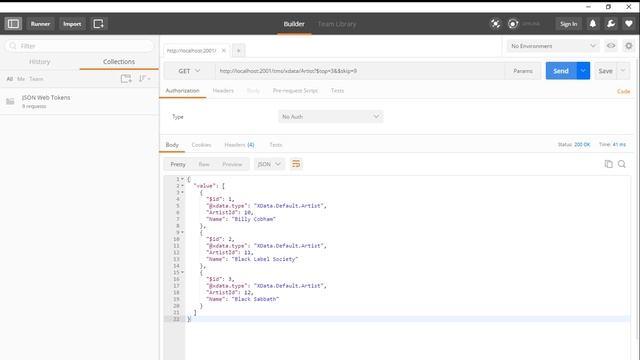Select the Authorization request tab
The height and width of the screenshot is (360, 640).
[x=182, y=91]
